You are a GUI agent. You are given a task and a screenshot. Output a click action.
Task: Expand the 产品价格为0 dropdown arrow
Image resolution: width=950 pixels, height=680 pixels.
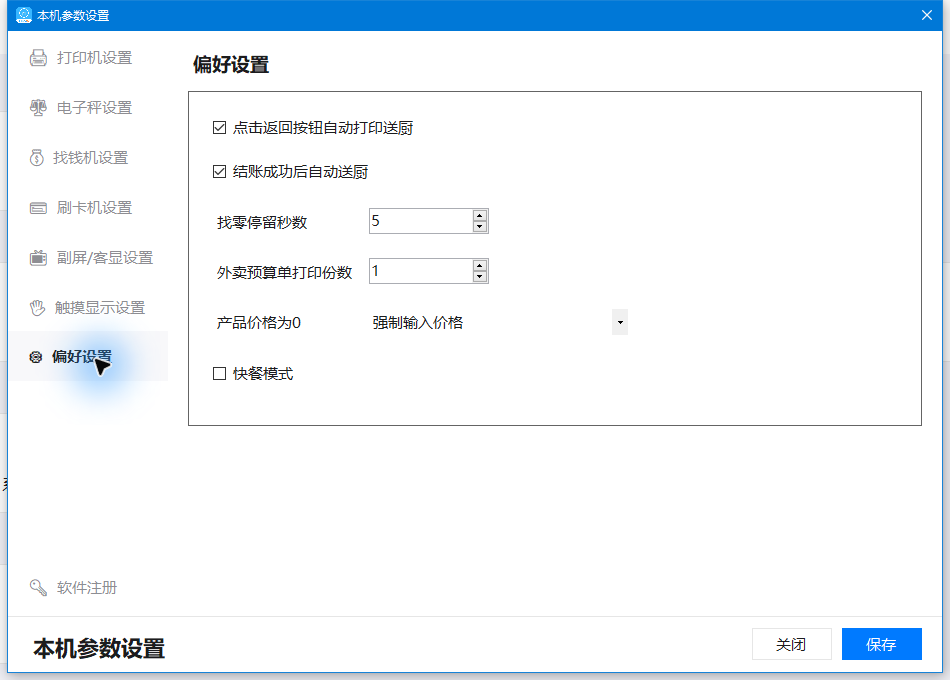point(620,322)
